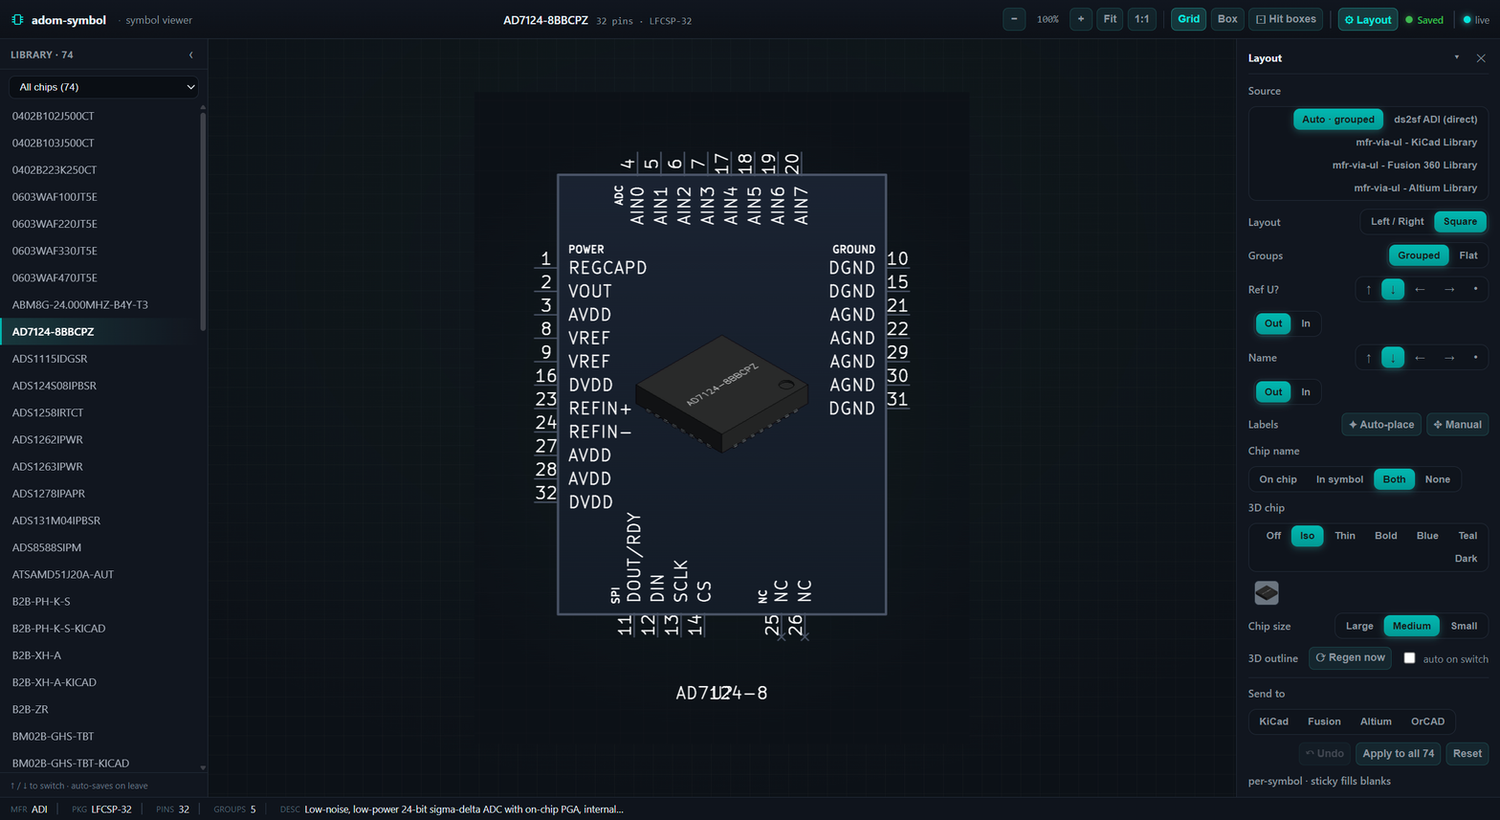
Task: Click Apply to all 74 button
Action: tap(1397, 754)
